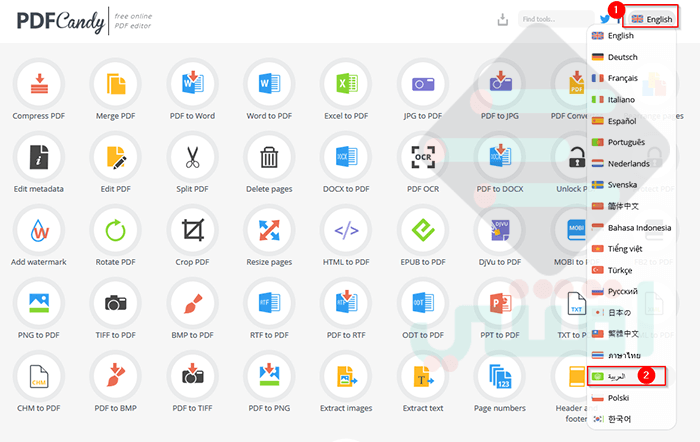Click the download icon in header

503,20
